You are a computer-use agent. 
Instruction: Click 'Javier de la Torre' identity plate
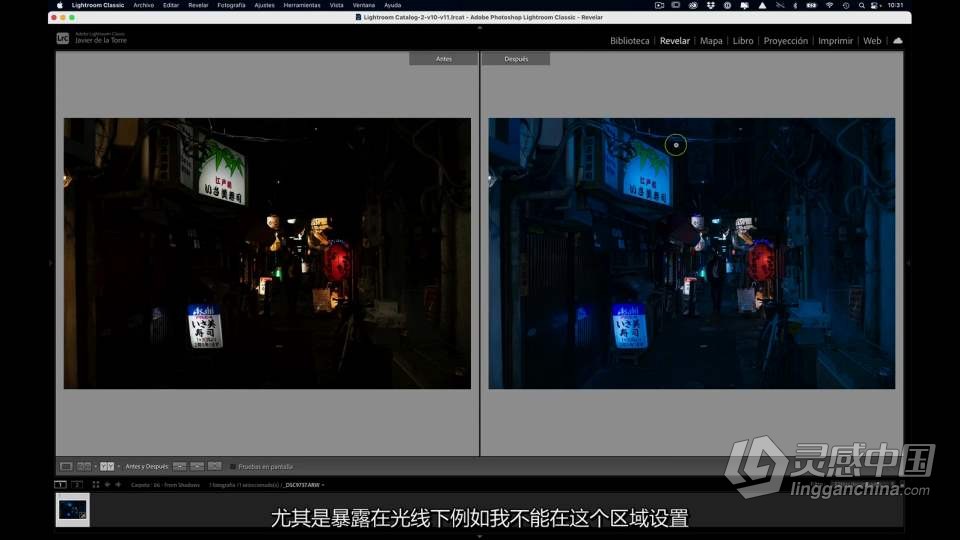101,40
